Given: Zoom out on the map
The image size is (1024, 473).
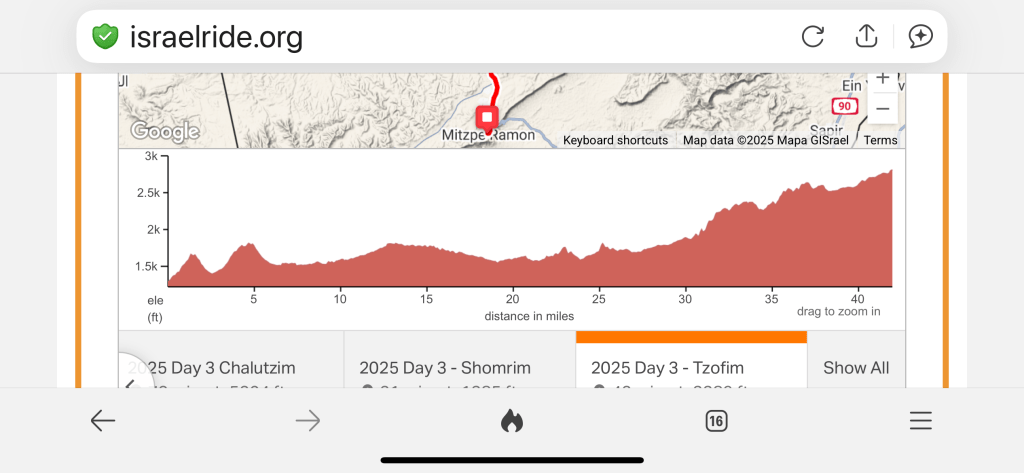Looking at the screenshot, I should (882, 108).
